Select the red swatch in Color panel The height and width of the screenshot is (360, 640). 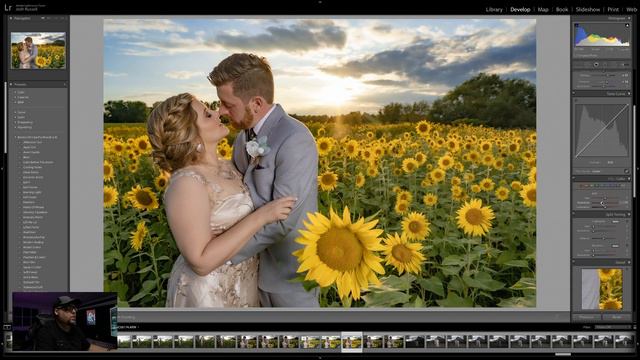click(x=581, y=186)
